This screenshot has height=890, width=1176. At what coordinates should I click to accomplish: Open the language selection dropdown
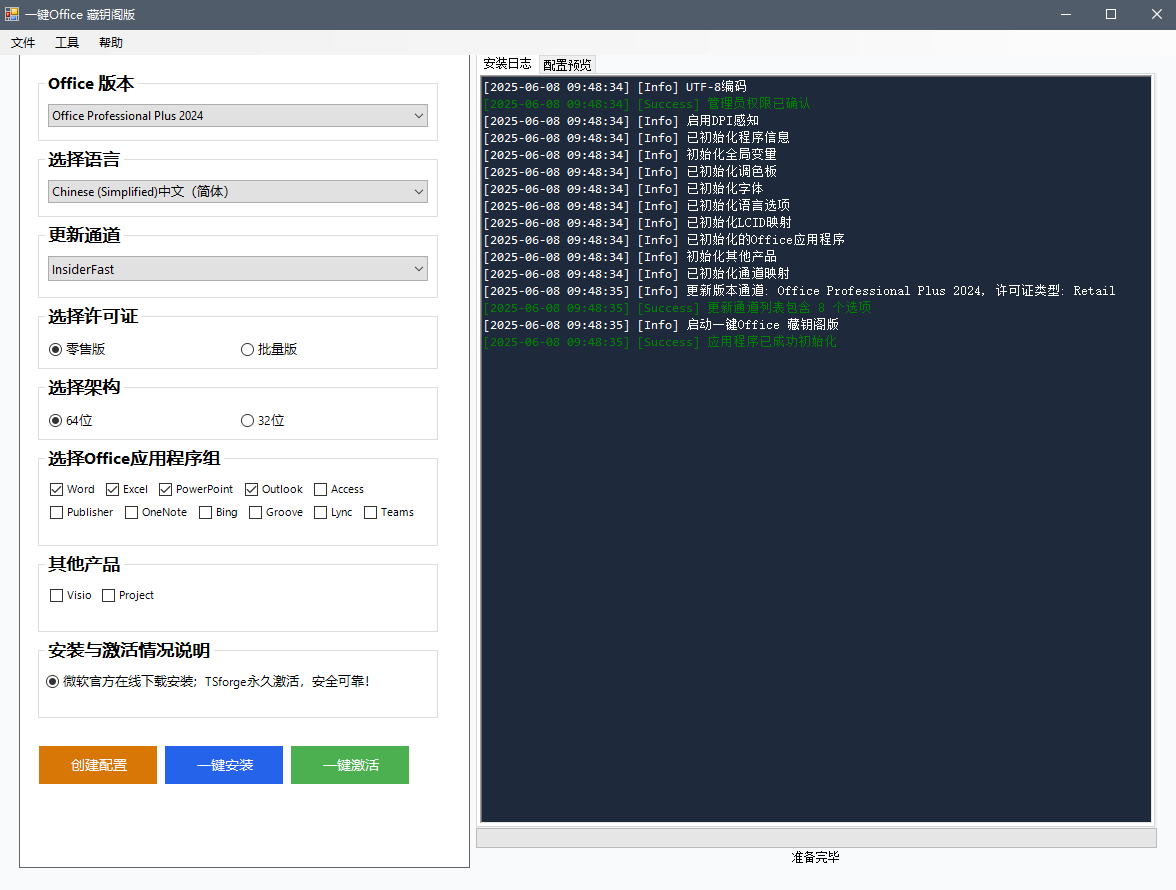click(238, 191)
